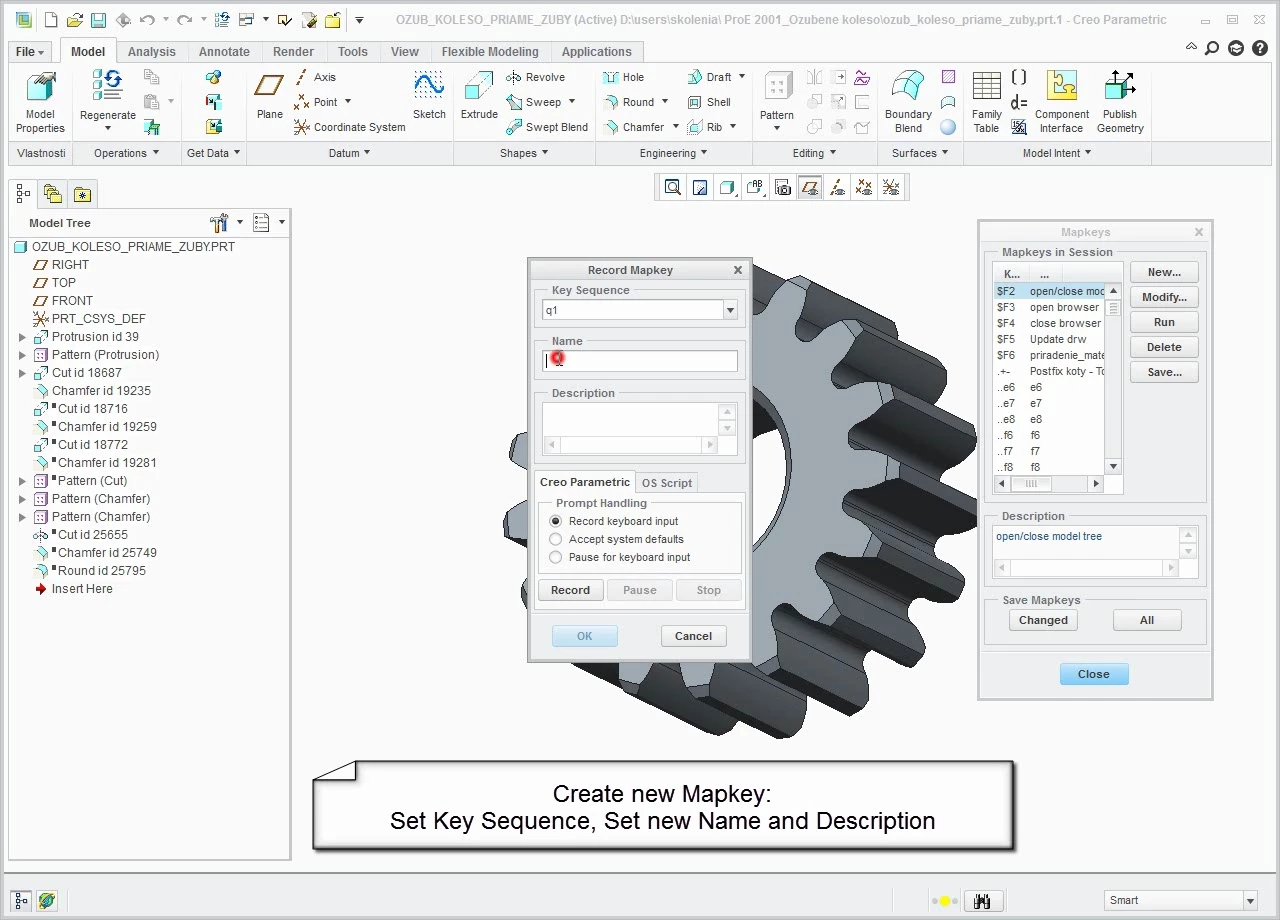Open Model Tree settings hammer icon

pyautogui.click(x=219, y=222)
